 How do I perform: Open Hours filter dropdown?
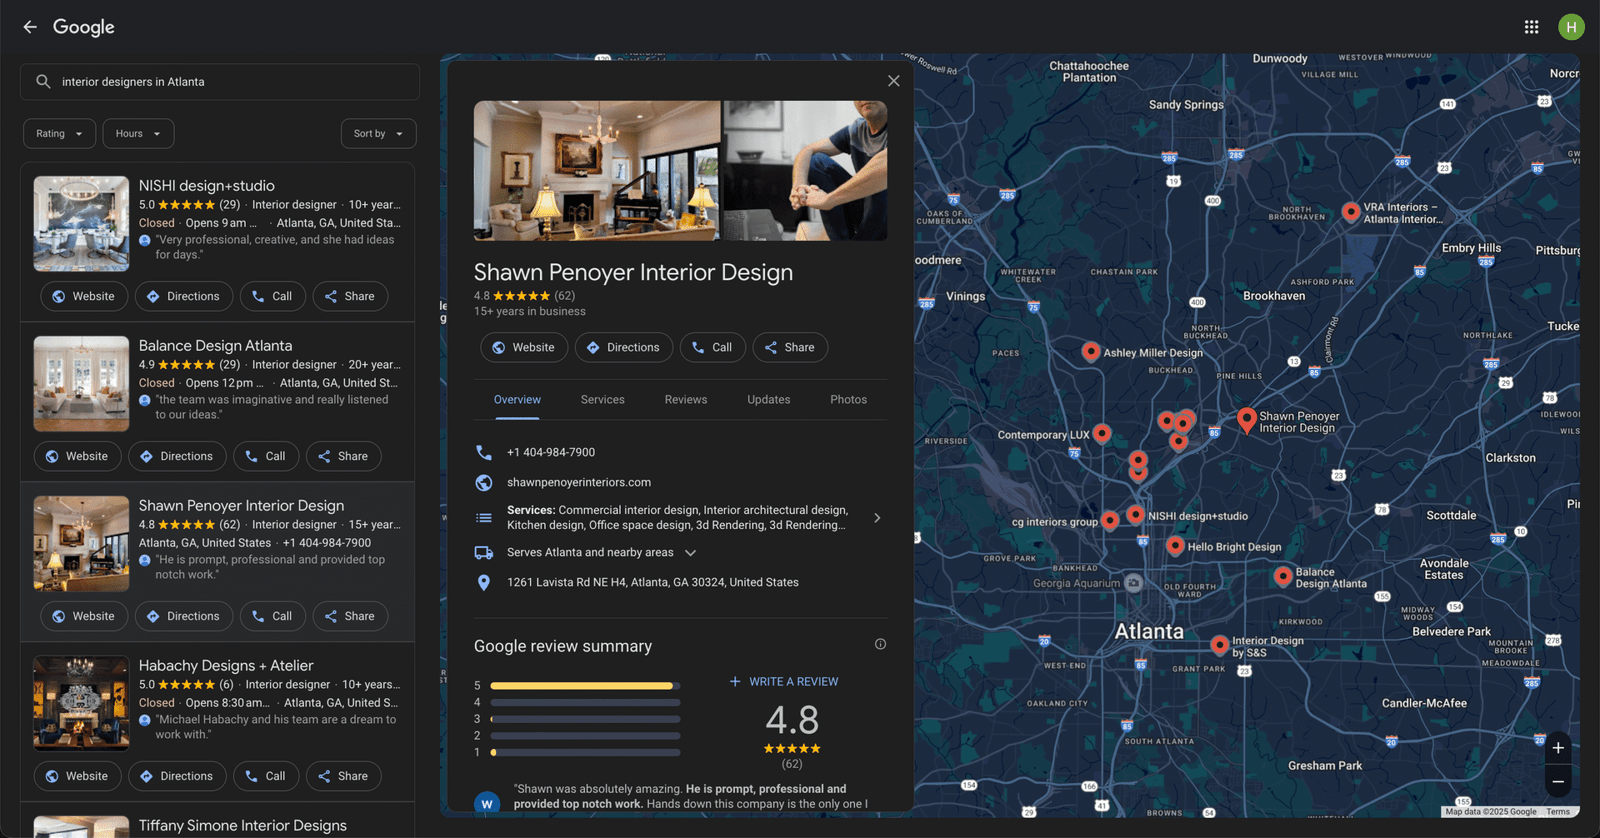pos(138,133)
